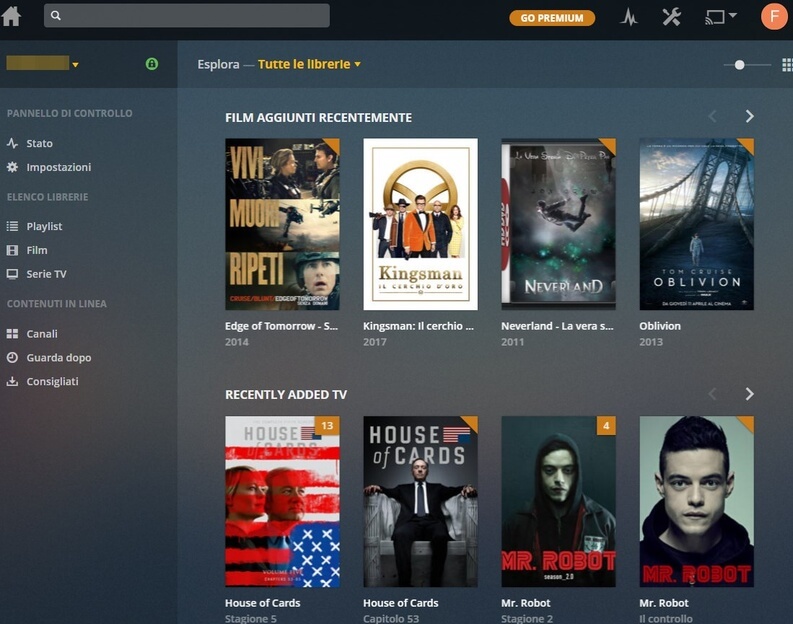Viewport: 793px width, 624px height.
Task: Open Kingsman Il cerchio d'oro poster
Action: [420, 224]
